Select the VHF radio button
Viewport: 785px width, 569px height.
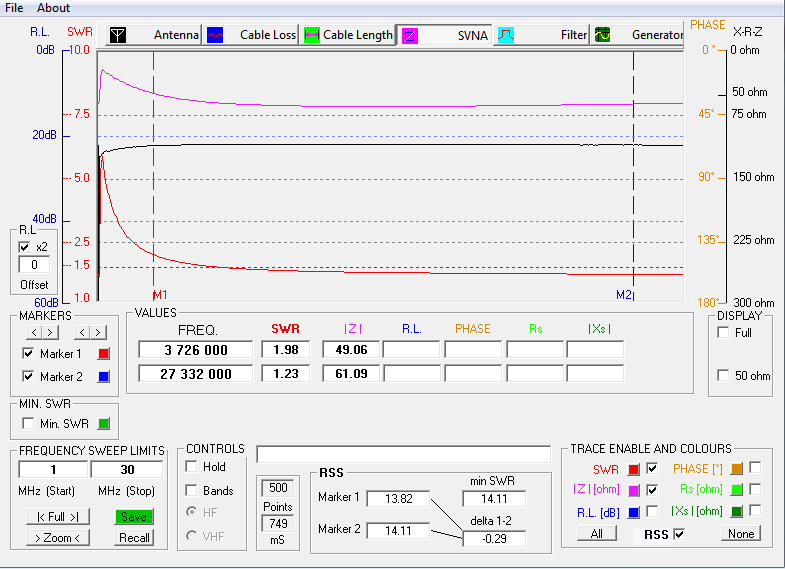[x=191, y=536]
